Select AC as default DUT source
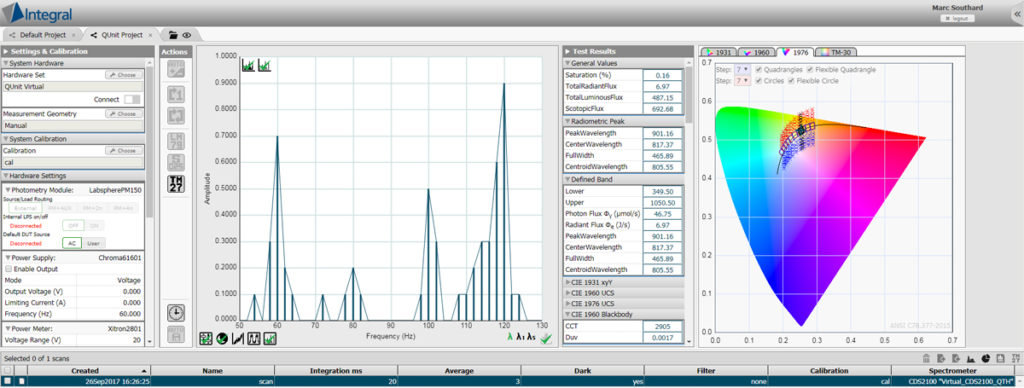 point(72,243)
